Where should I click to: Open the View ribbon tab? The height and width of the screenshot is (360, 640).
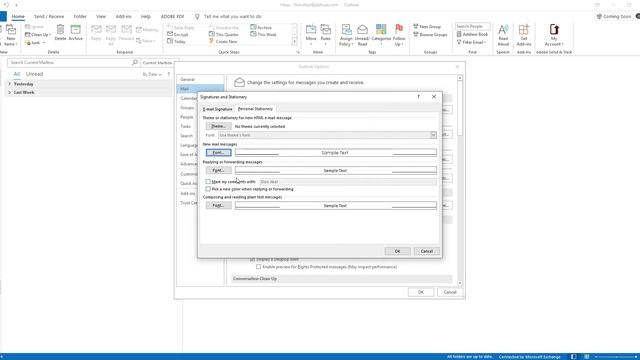[101, 16]
